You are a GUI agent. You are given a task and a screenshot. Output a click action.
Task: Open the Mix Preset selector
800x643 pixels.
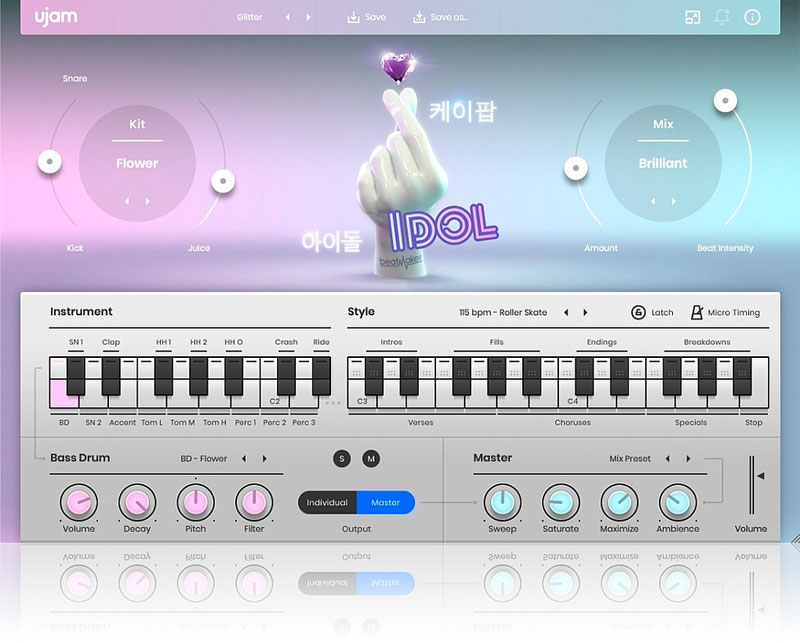coord(630,459)
